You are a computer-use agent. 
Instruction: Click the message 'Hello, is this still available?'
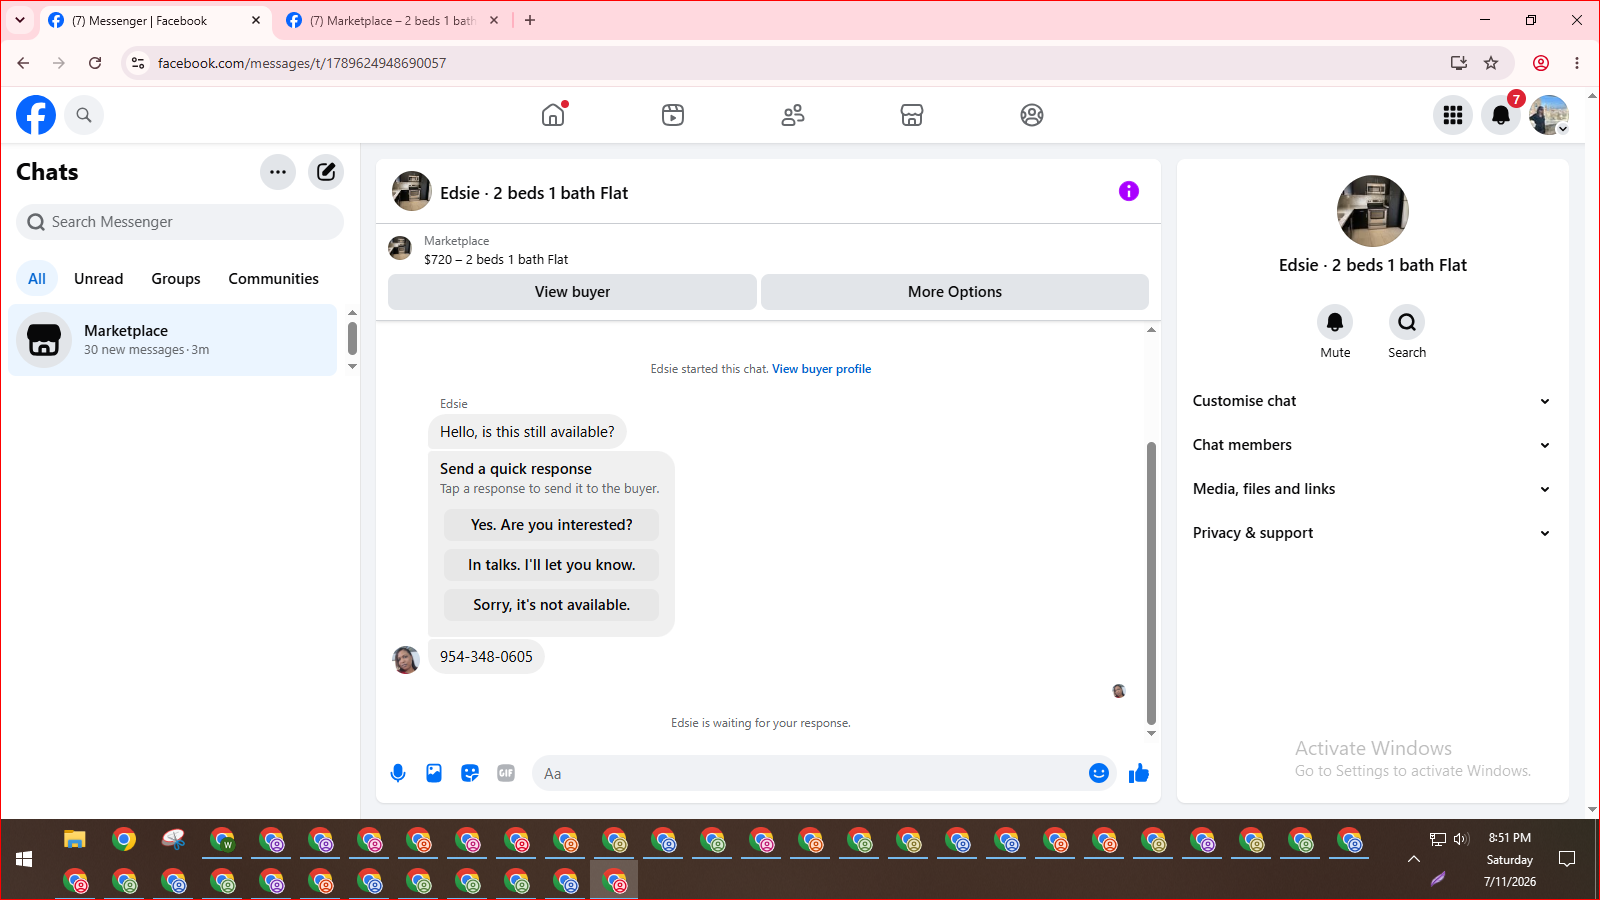tap(527, 432)
